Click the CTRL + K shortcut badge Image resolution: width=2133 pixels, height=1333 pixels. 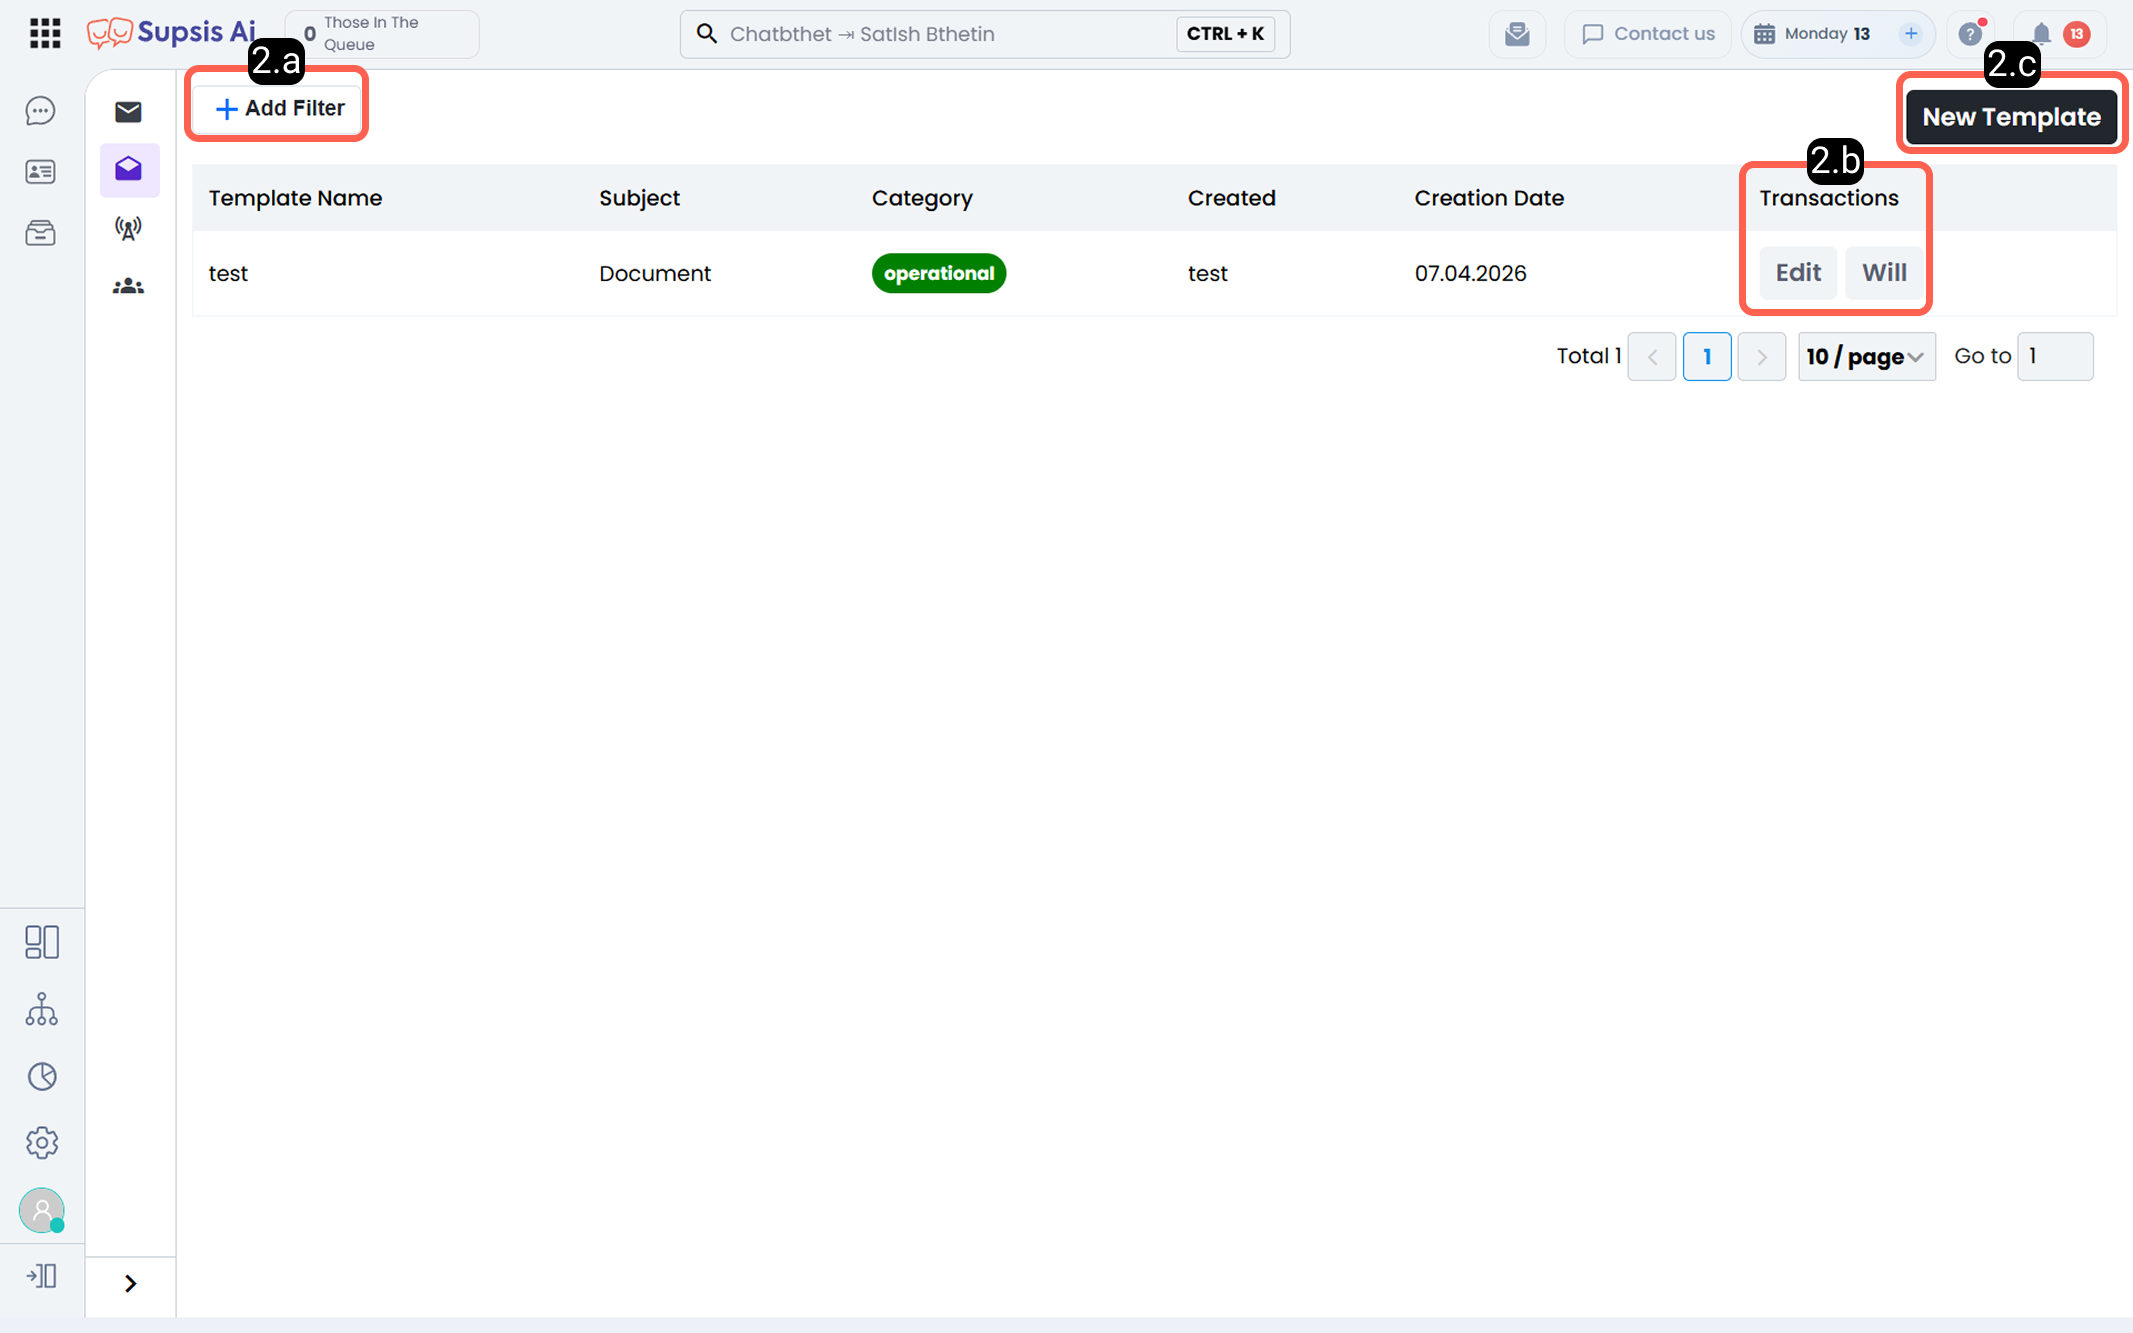1225,34
